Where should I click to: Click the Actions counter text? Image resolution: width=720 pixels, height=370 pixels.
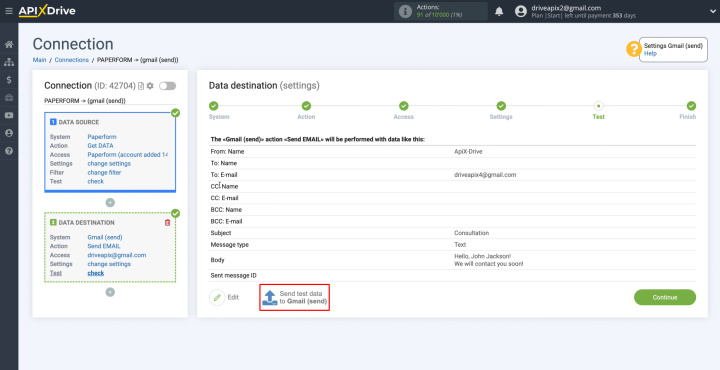coord(439,11)
